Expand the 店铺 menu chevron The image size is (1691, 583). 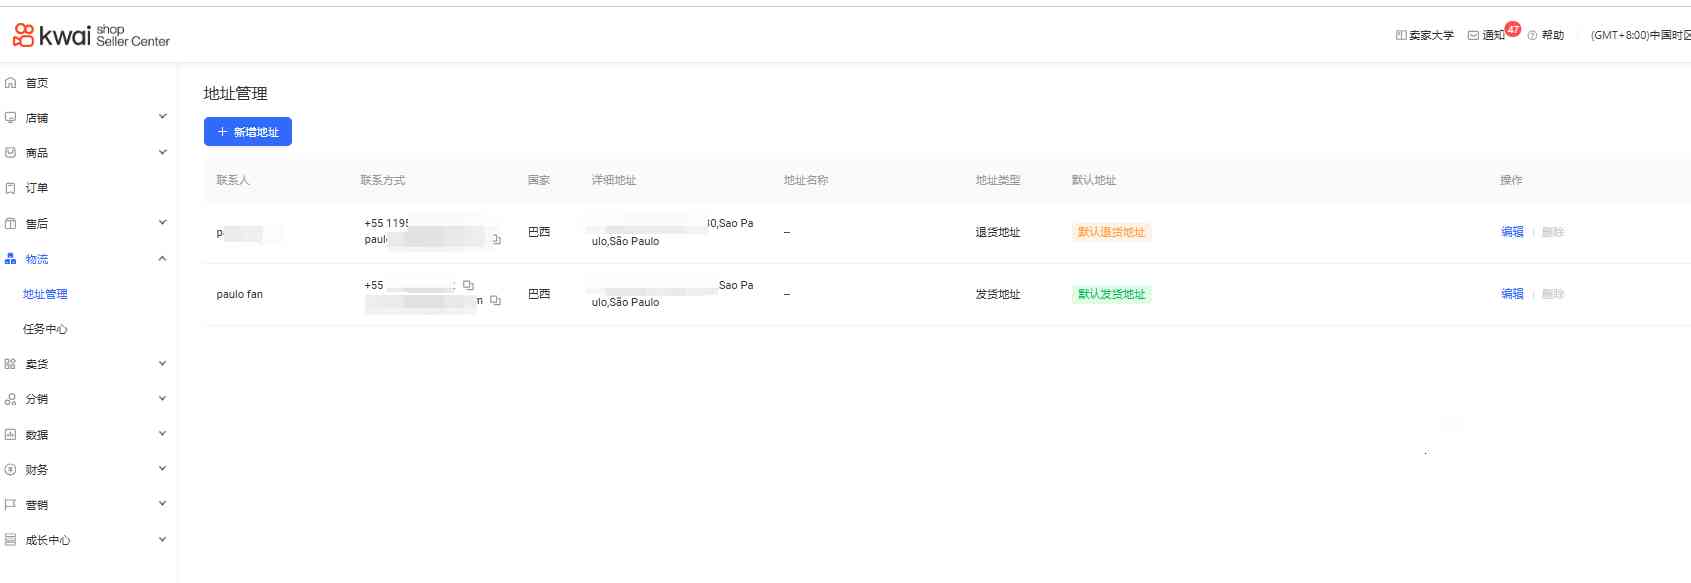(162, 117)
